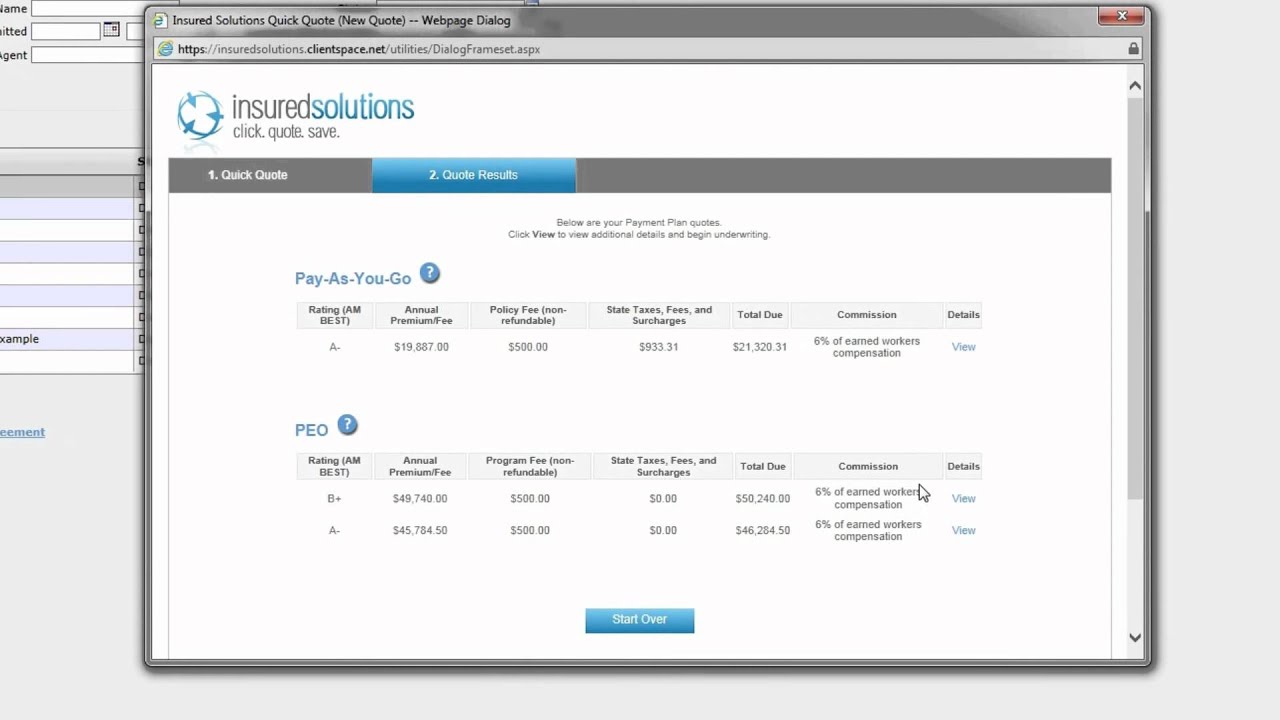Click the $933.31 state taxes cell

(x=659, y=347)
